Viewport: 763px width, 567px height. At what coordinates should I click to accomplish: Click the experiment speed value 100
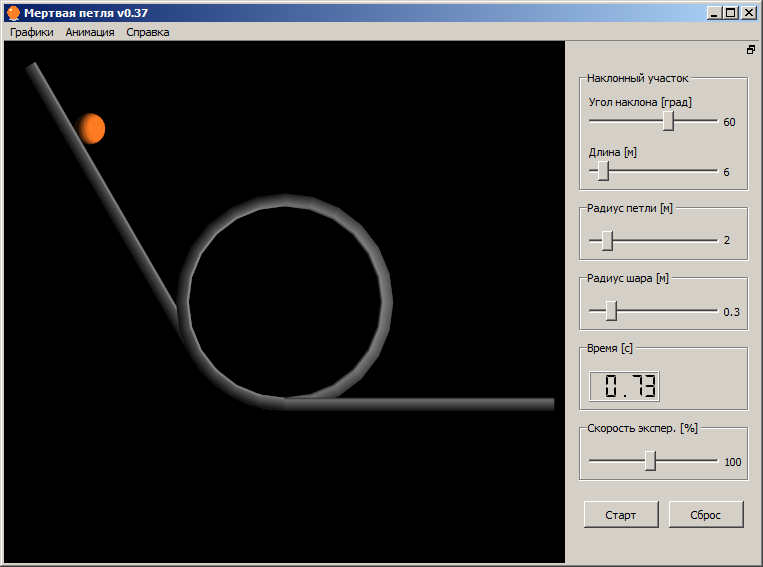point(733,462)
